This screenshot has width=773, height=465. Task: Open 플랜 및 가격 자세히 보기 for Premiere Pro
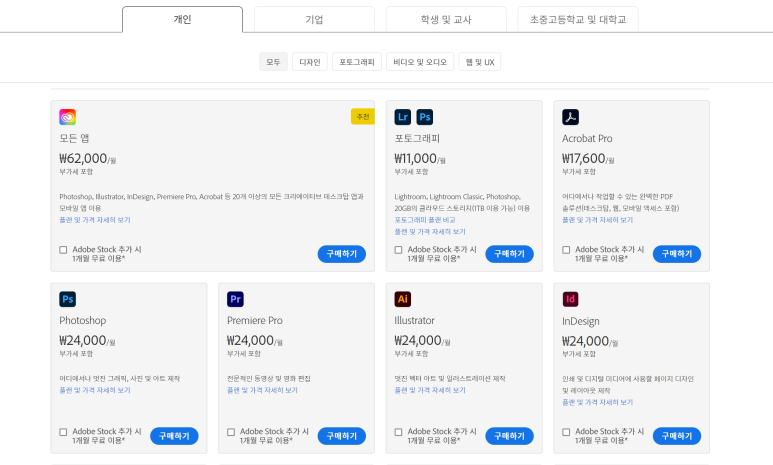(262, 390)
